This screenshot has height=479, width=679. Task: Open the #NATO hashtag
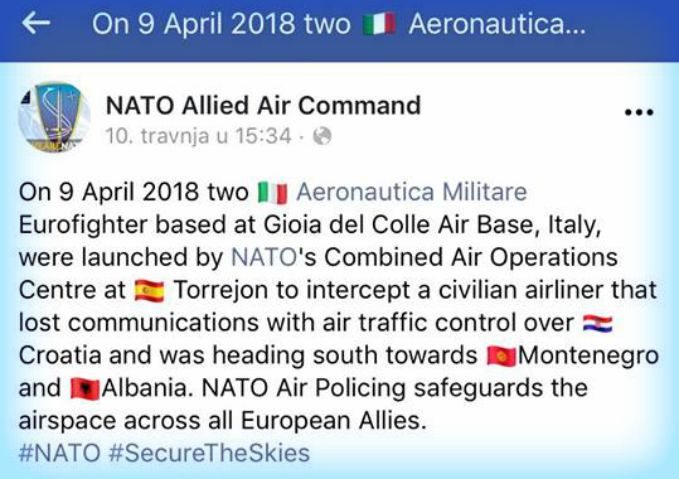coord(59,453)
